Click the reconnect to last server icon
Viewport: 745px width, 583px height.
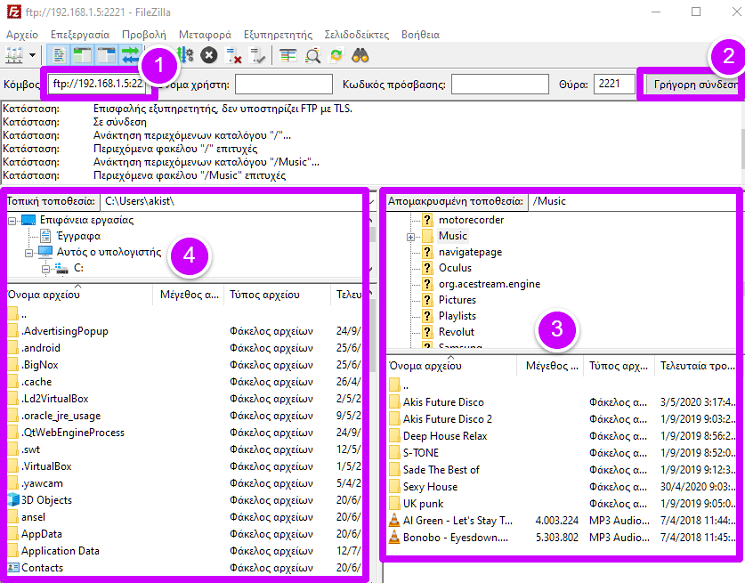point(258,56)
